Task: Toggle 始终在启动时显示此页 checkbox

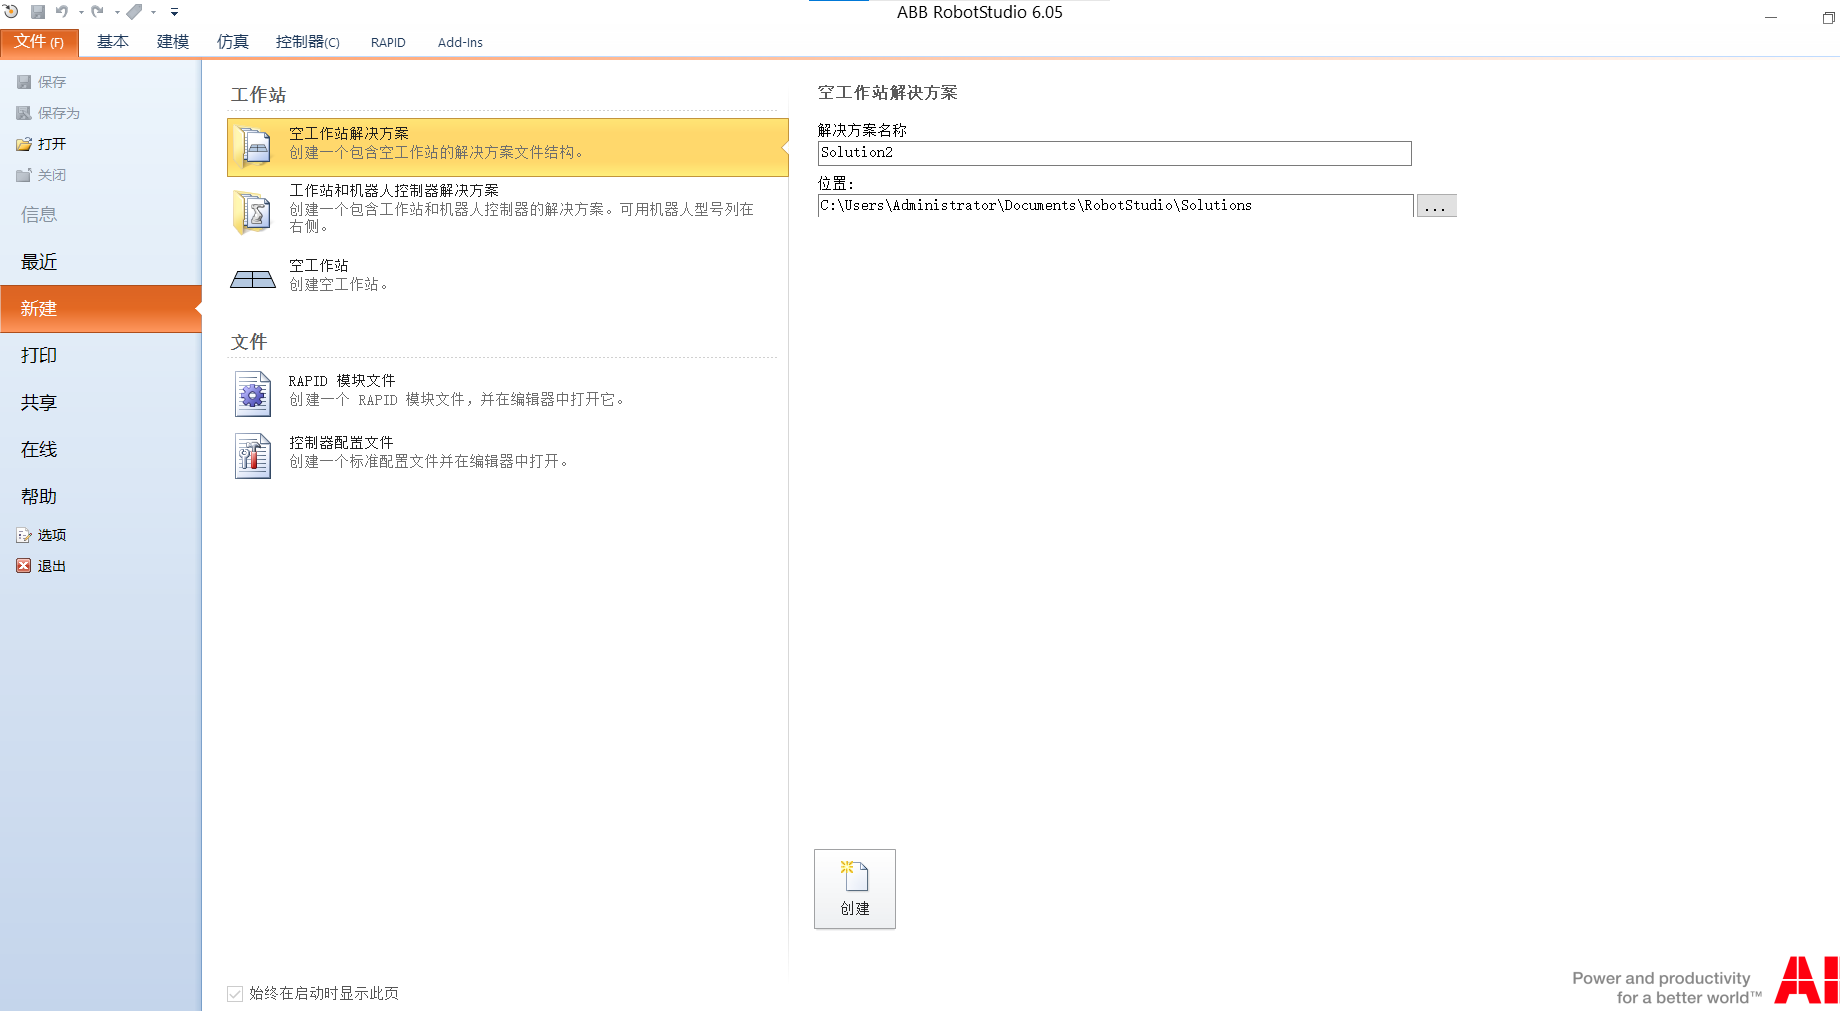Action: pyautogui.click(x=235, y=993)
